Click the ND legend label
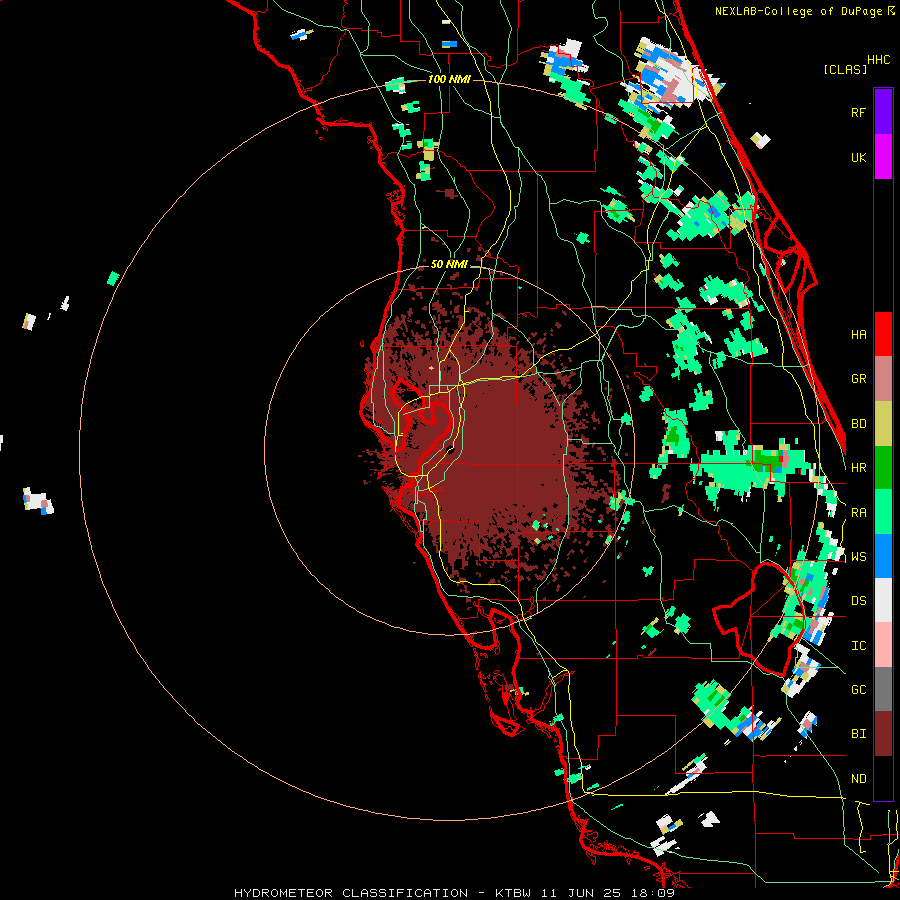900x900 pixels. click(858, 779)
